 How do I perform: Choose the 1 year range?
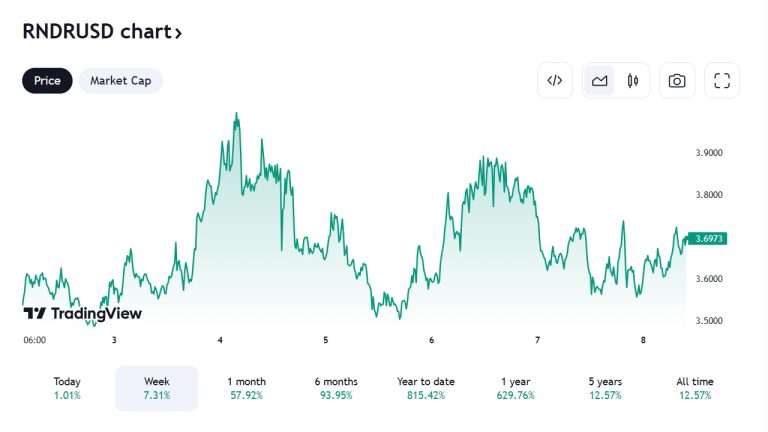coord(516,388)
